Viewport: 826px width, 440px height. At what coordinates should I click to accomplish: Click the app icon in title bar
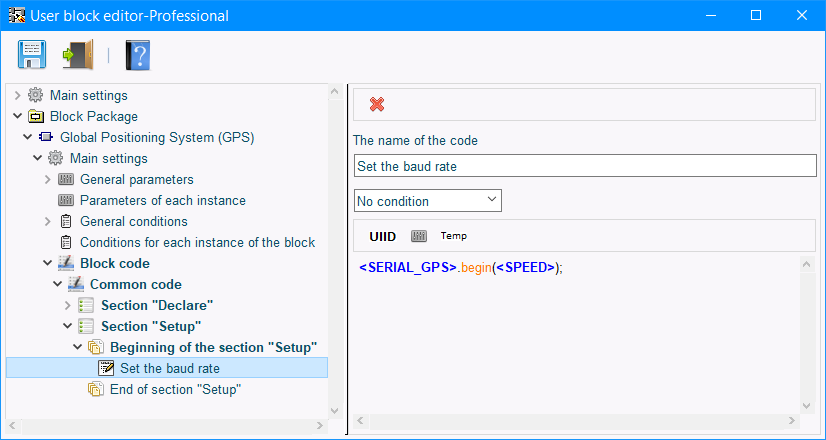[x=17, y=15]
